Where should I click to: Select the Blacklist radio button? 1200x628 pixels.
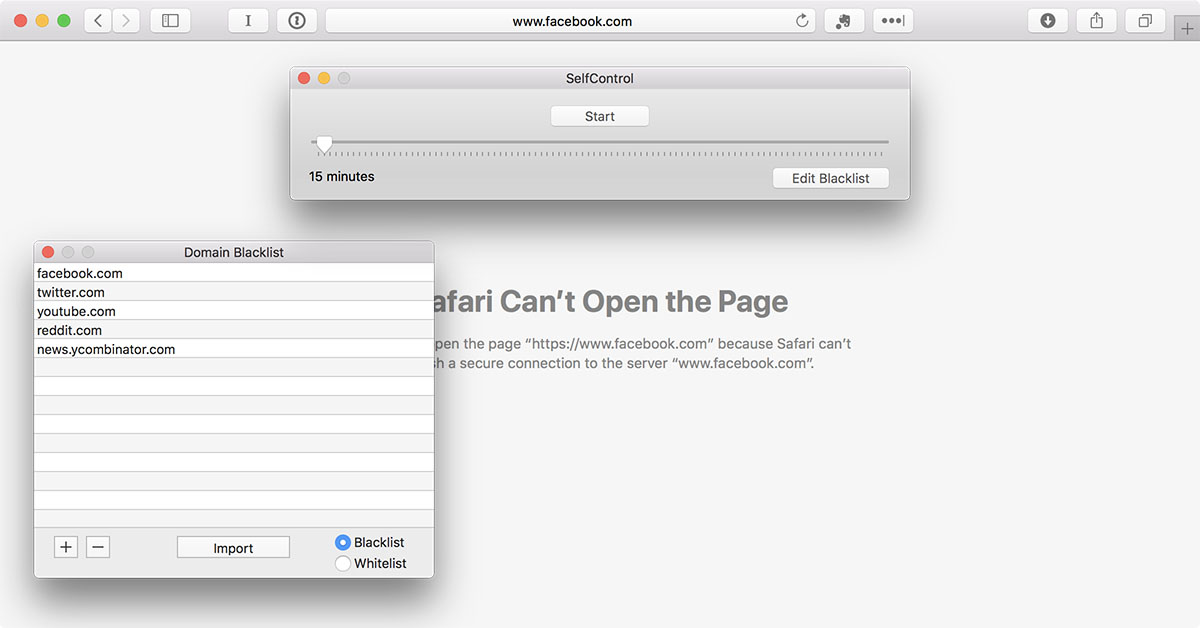pos(343,542)
